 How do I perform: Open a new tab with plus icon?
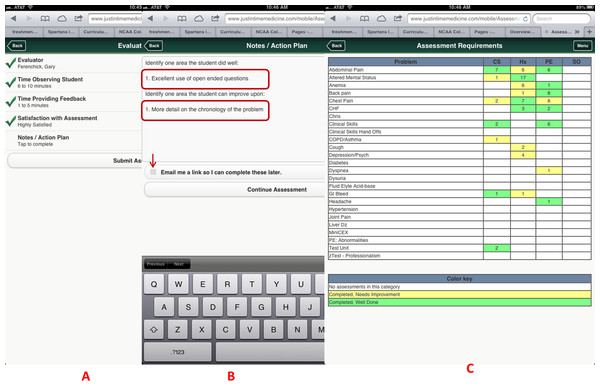(x=590, y=32)
